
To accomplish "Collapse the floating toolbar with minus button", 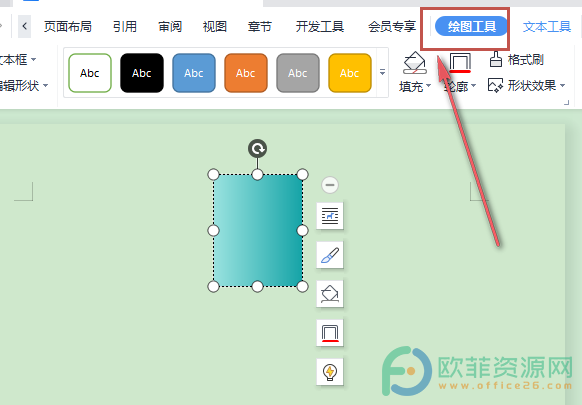I will point(330,184).
